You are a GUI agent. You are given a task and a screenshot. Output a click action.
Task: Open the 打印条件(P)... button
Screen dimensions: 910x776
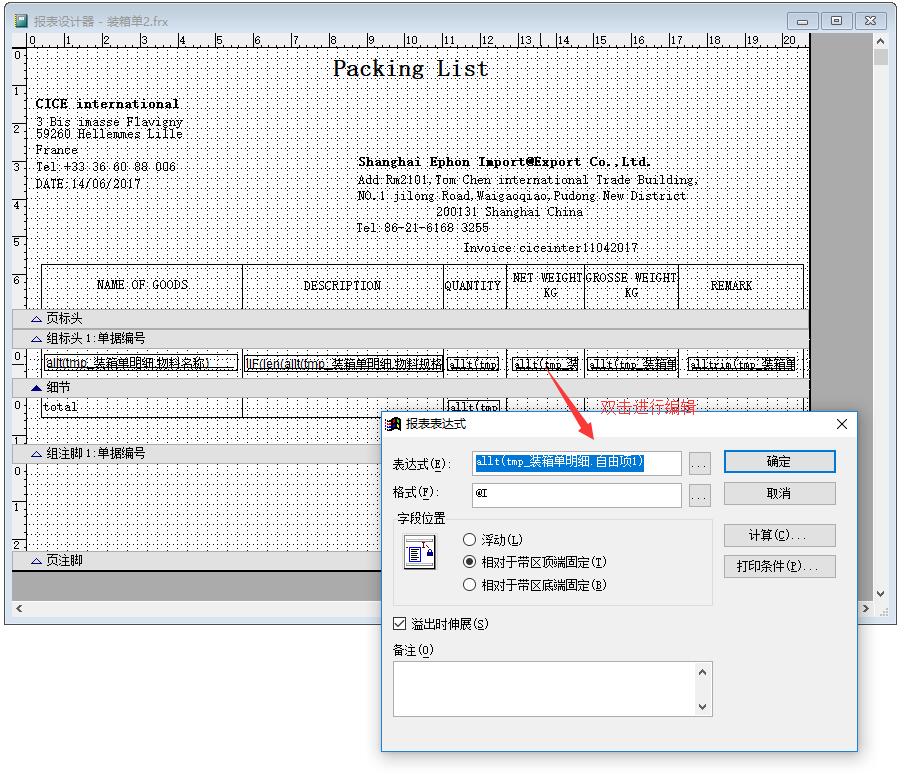pyautogui.click(x=779, y=566)
